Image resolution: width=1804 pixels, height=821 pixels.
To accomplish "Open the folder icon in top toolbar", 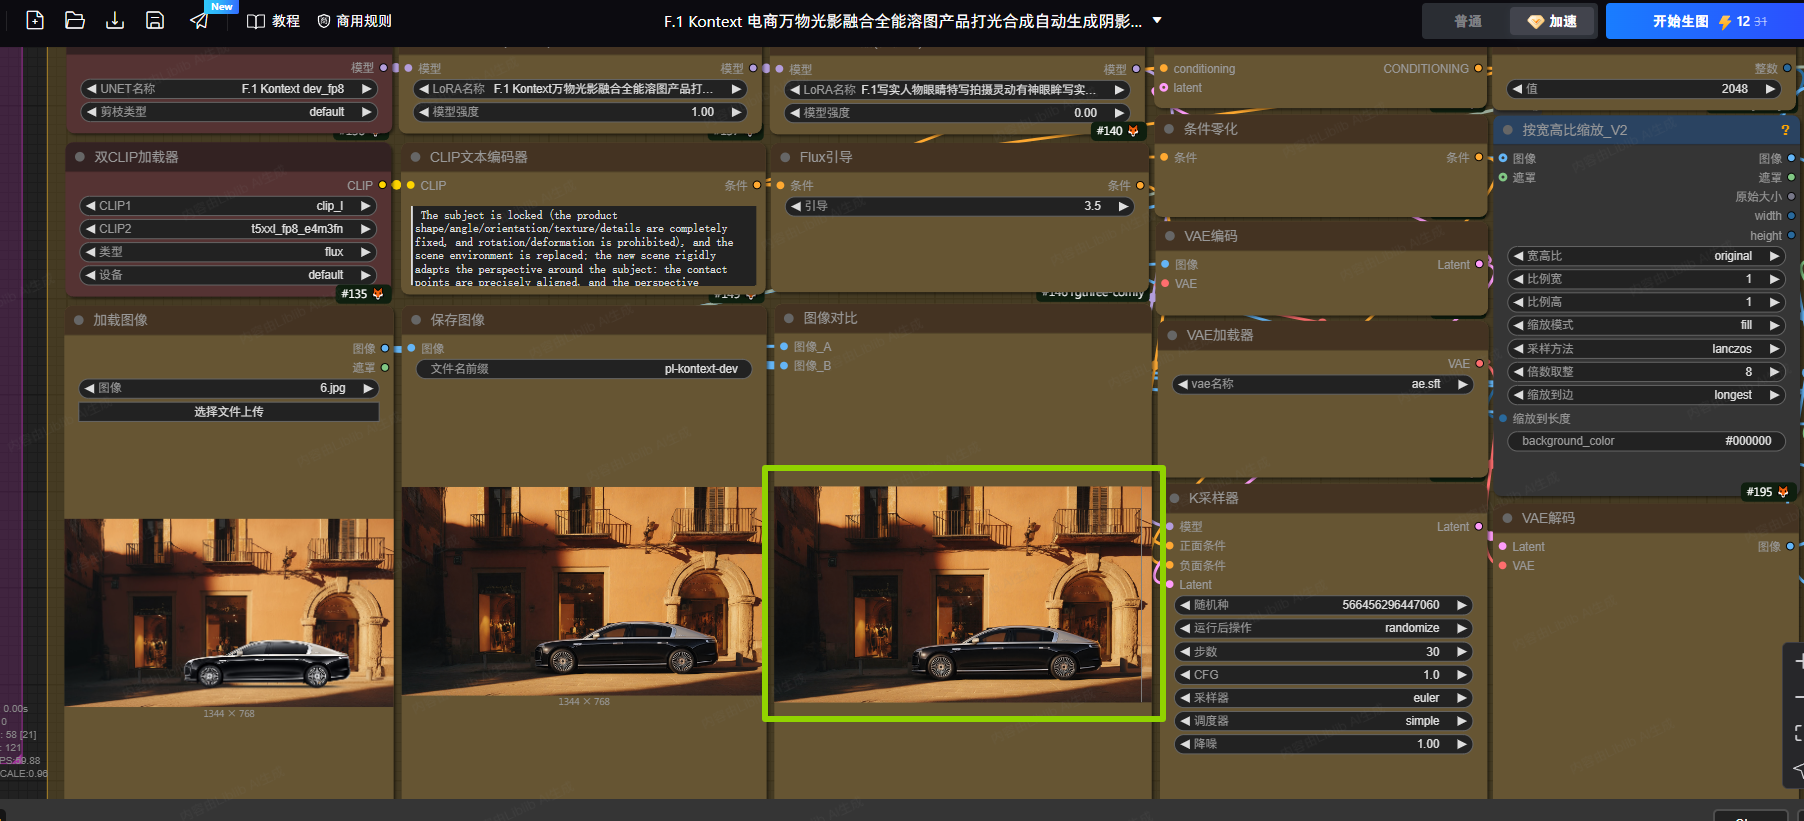I will point(75,20).
